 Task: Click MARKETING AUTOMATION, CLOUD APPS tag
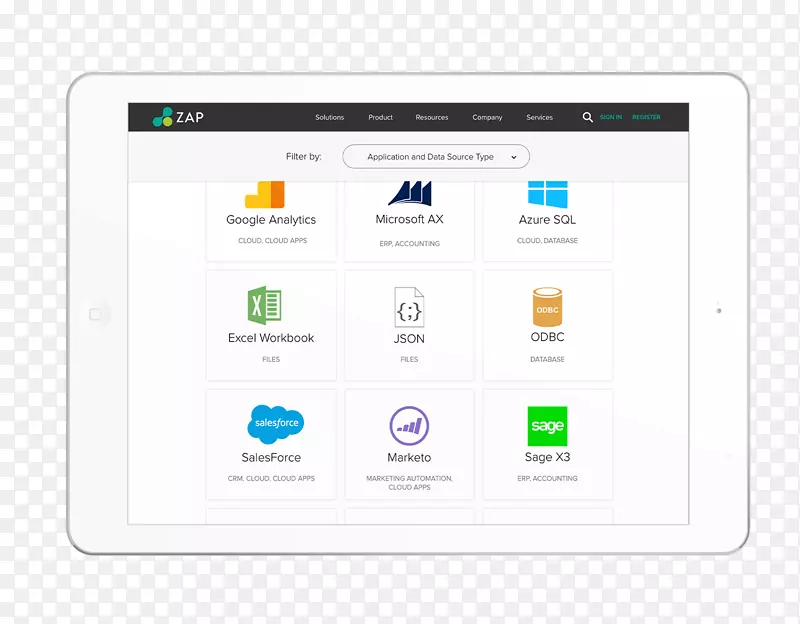pos(409,483)
